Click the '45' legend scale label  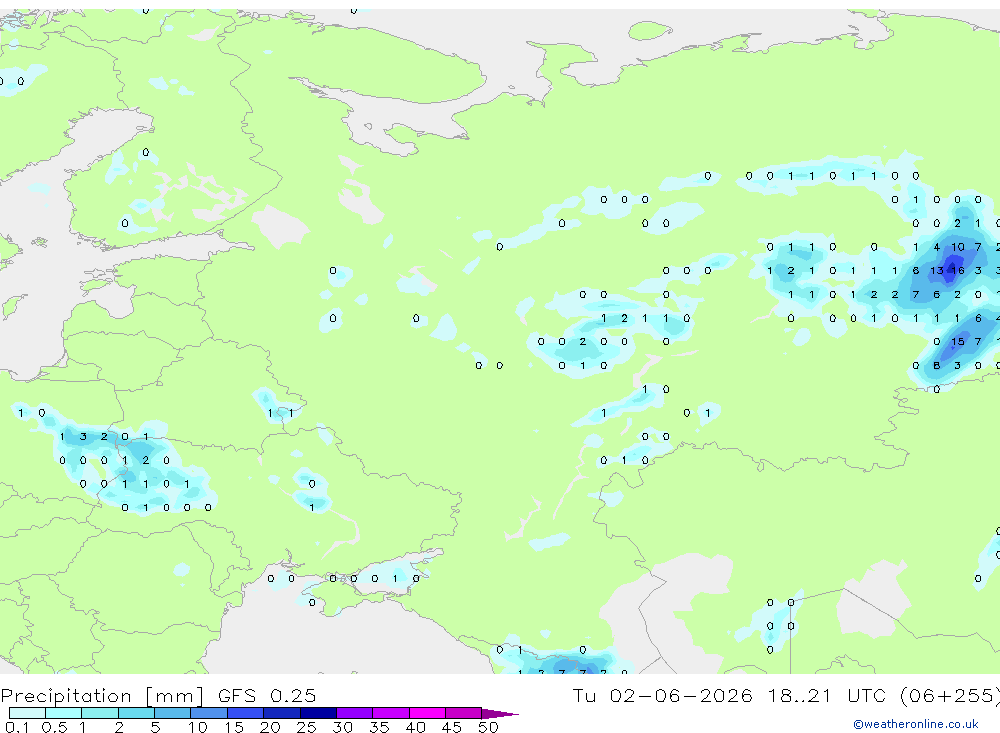coord(452,727)
